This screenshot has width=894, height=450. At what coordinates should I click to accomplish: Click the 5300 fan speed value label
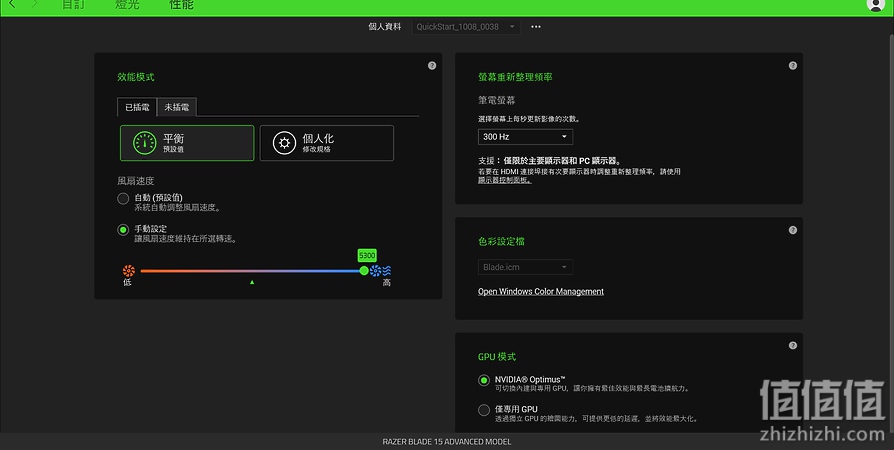click(367, 256)
